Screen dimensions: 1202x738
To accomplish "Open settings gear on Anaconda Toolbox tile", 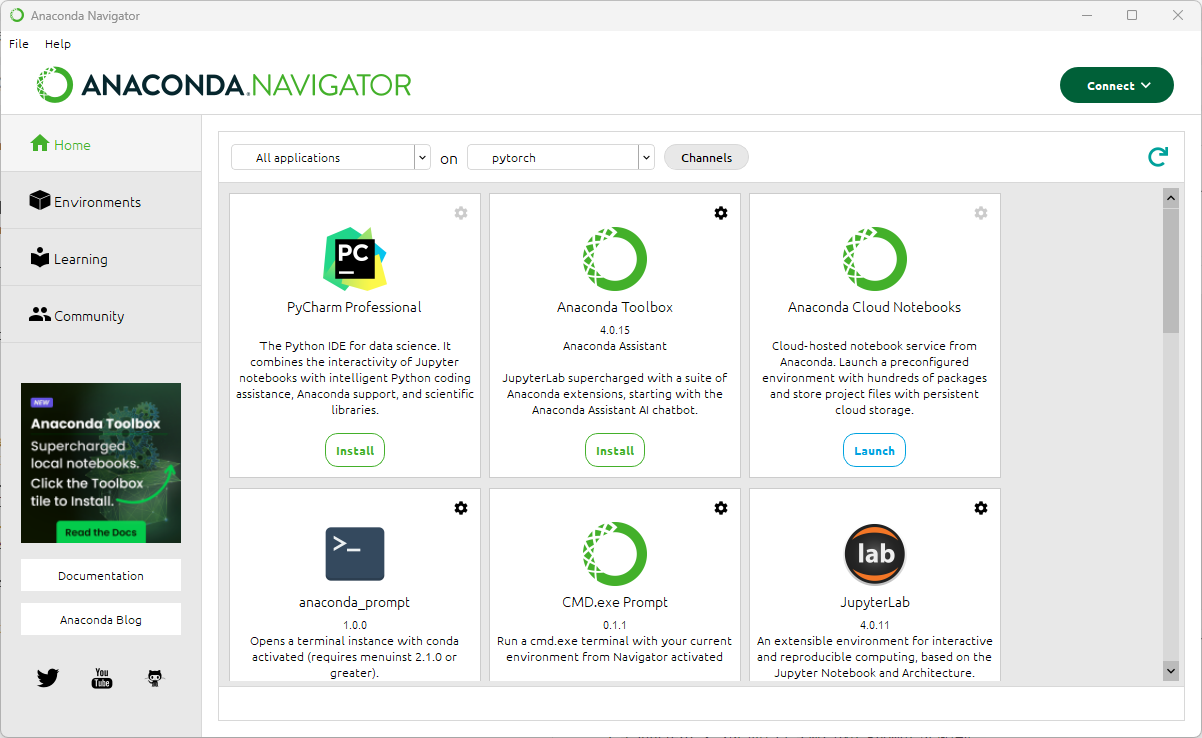I will click(x=721, y=213).
